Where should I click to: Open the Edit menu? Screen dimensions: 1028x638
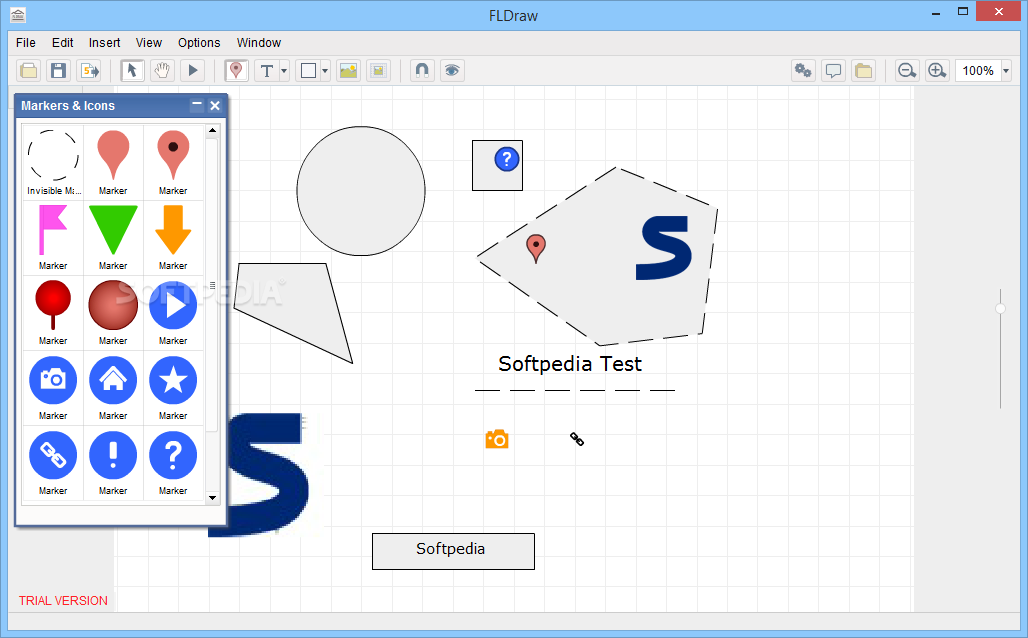click(x=62, y=43)
